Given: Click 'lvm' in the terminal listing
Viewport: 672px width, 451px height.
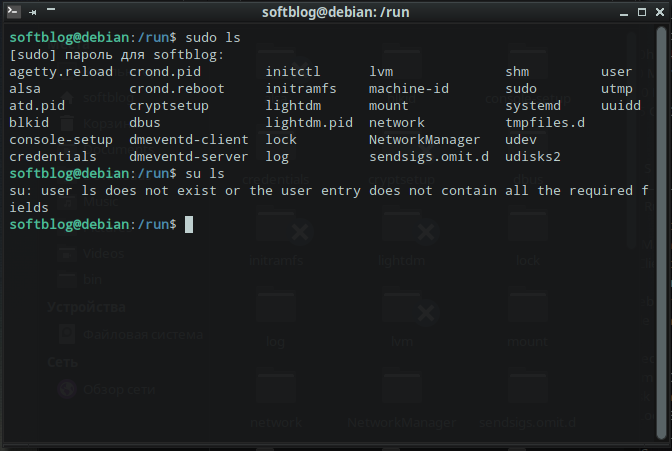Looking at the screenshot, I should 381,72.
